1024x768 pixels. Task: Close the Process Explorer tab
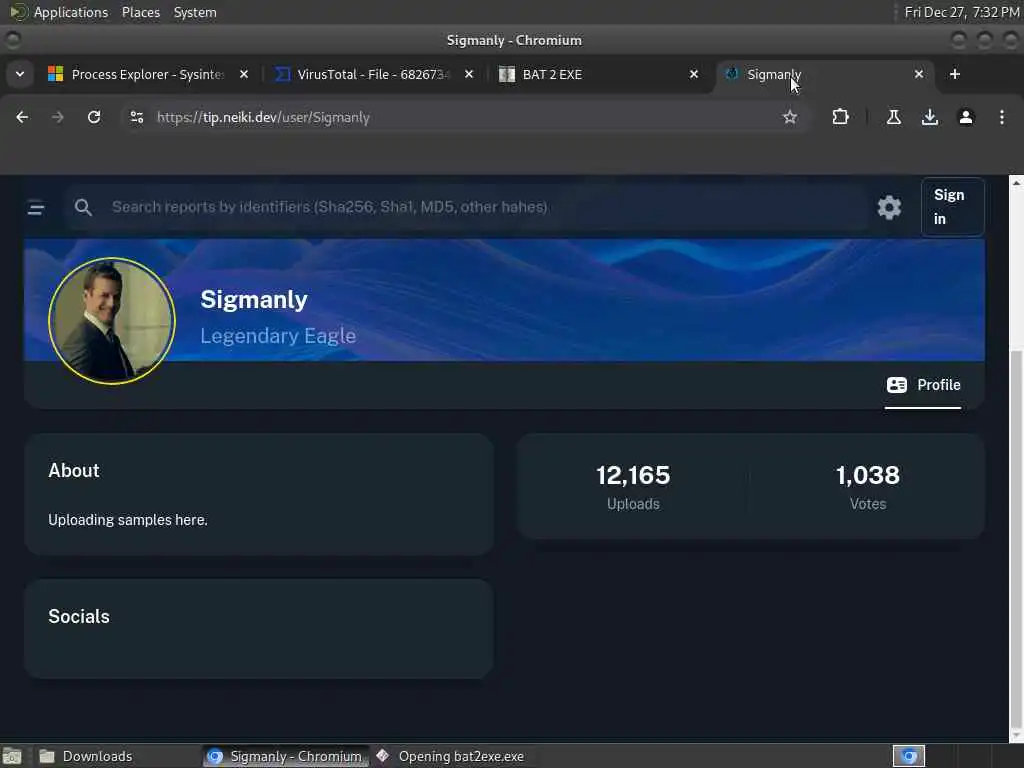pos(244,74)
